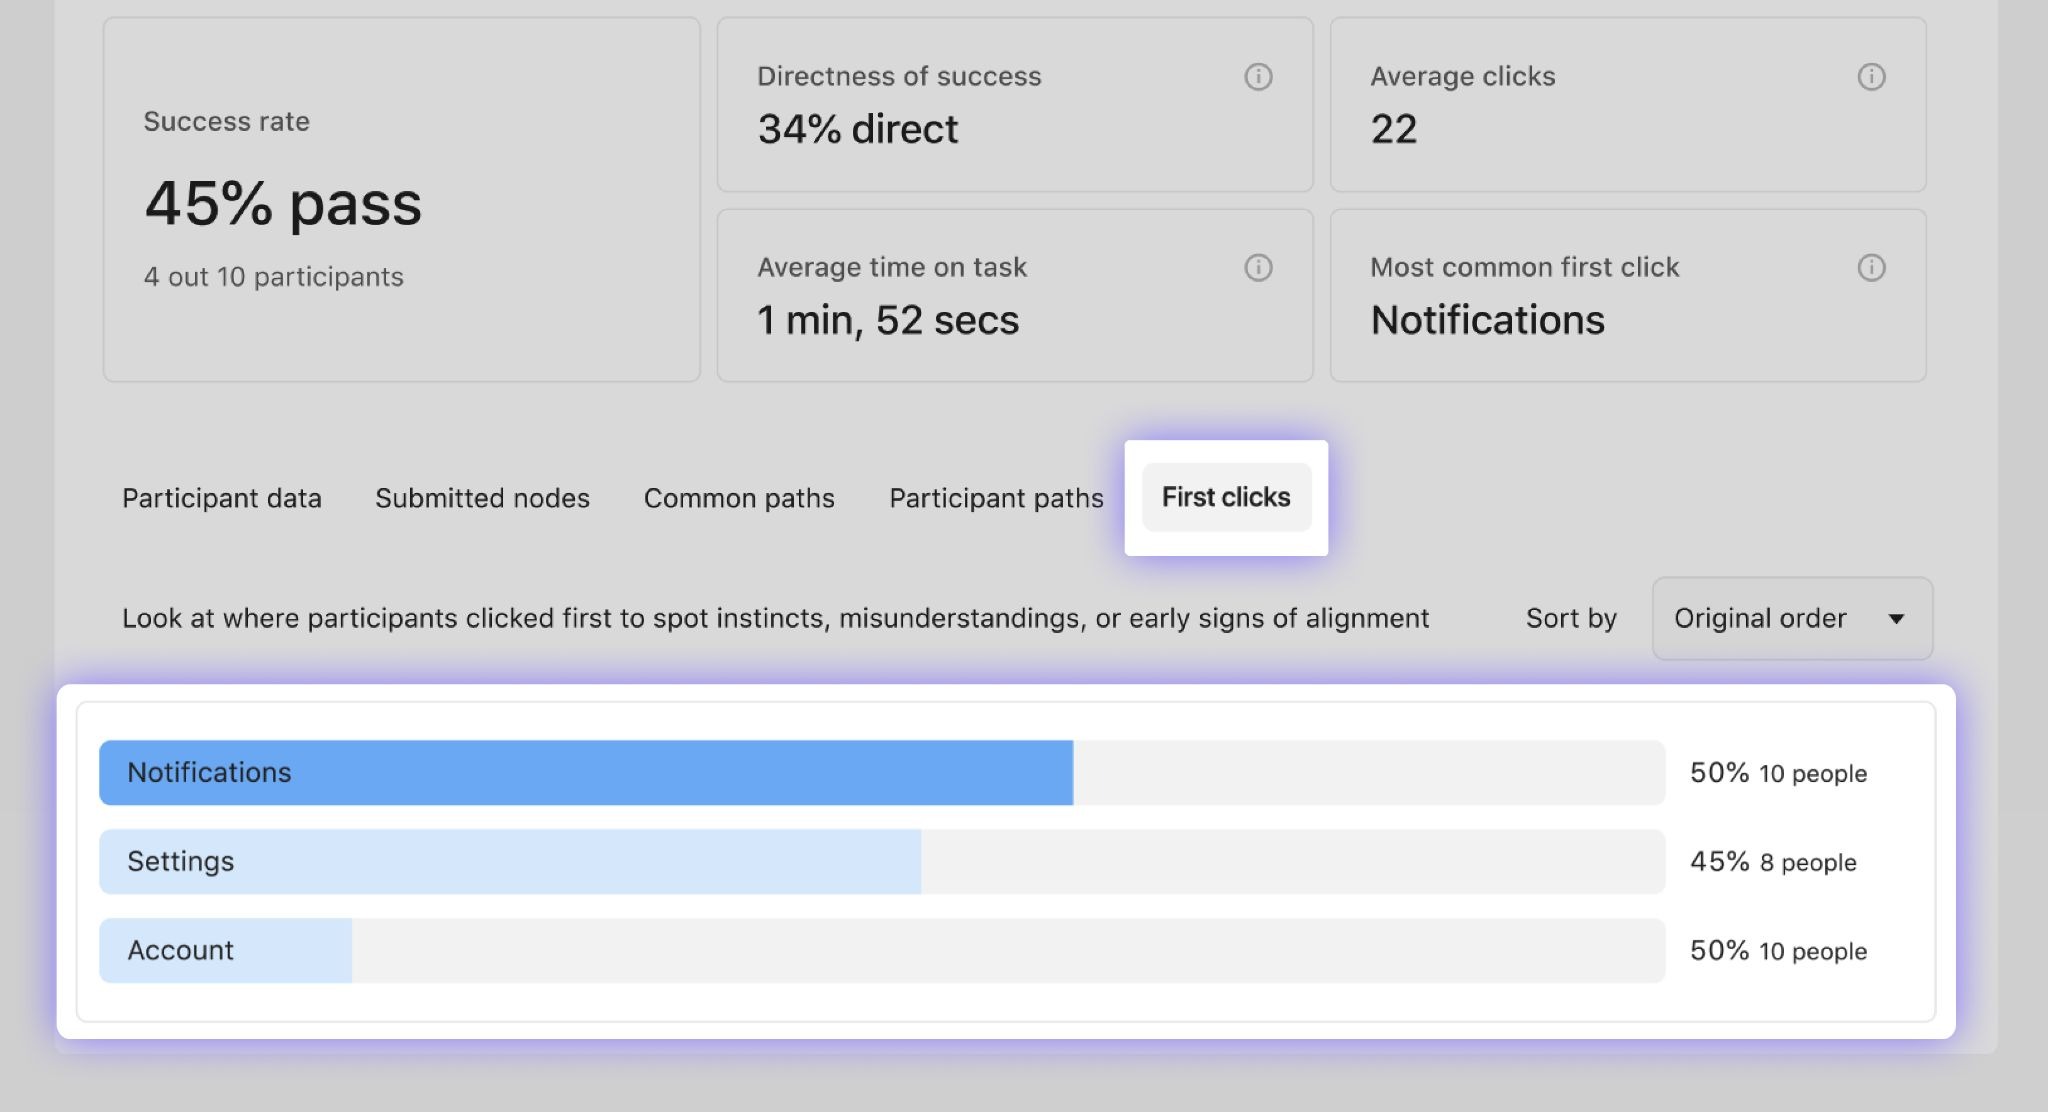This screenshot has width=2048, height=1112.
Task: Open the Sort by Original order dropdown
Action: pyautogui.click(x=1791, y=618)
